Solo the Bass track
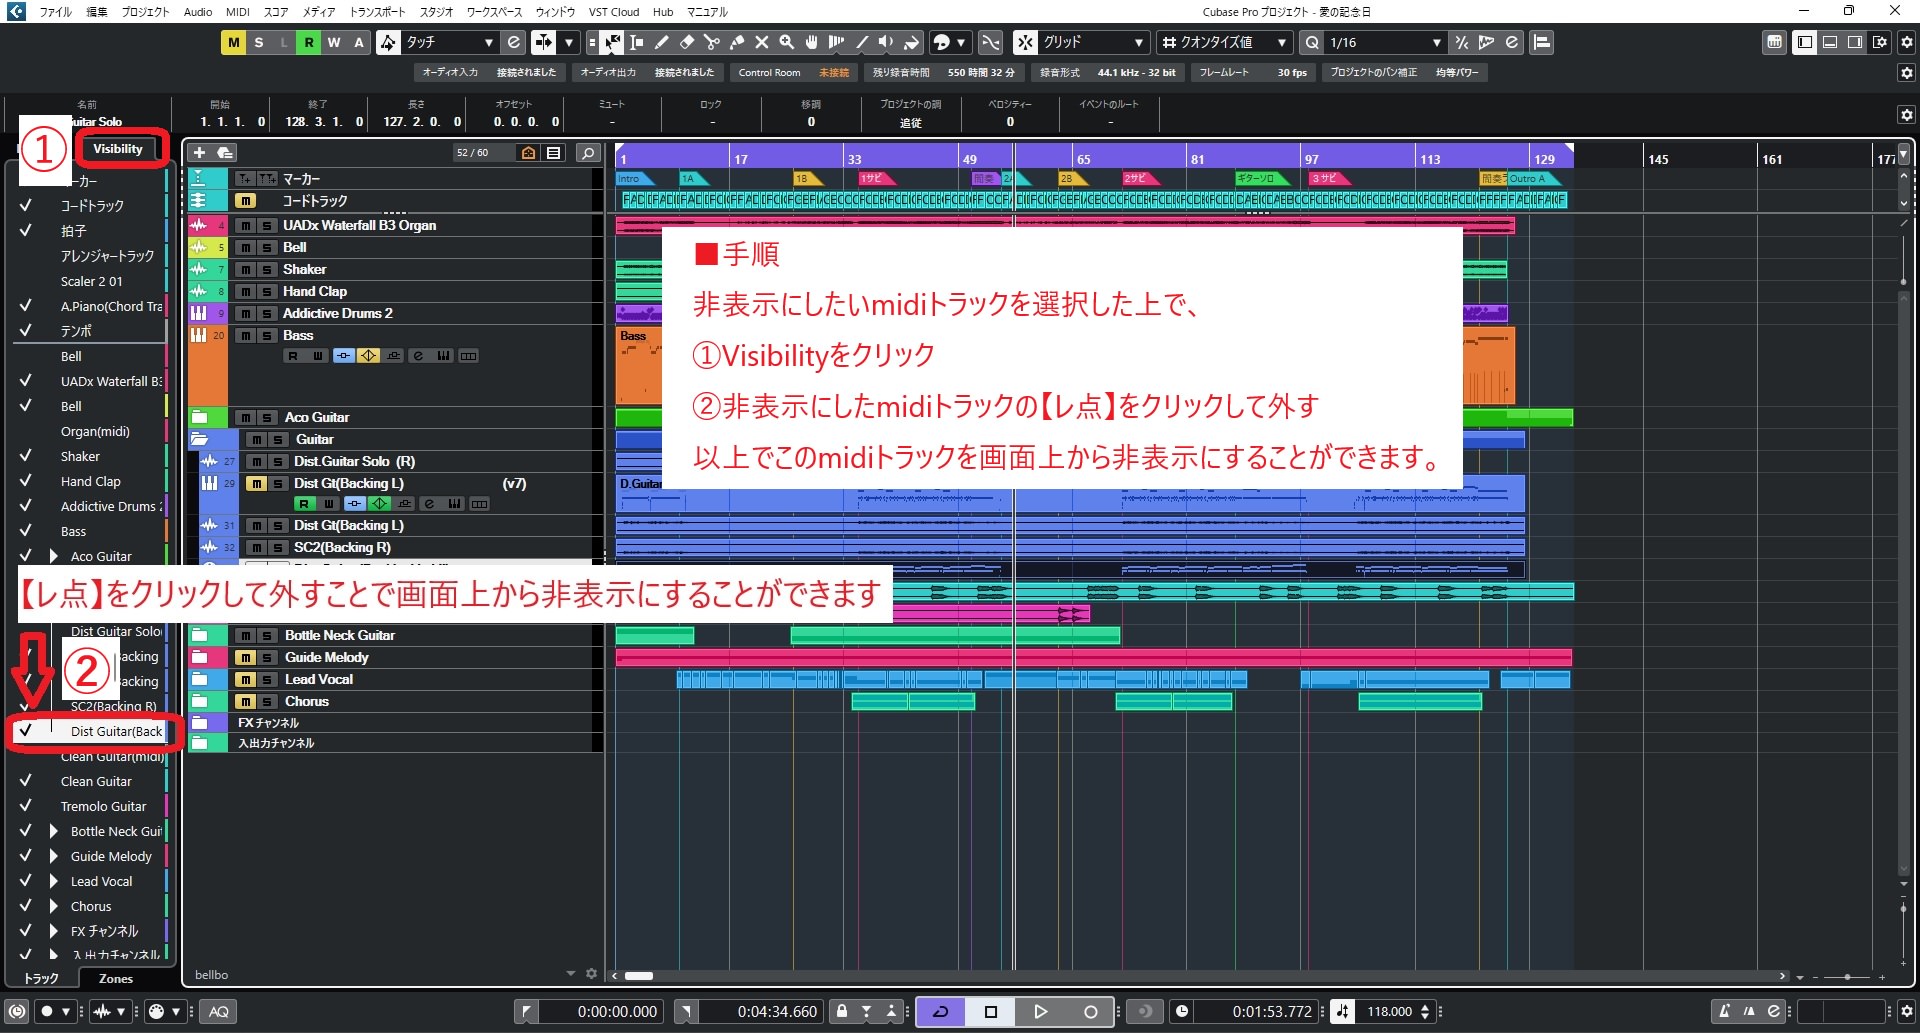Screen dimensions: 1920x1033 [x=266, y=335]
